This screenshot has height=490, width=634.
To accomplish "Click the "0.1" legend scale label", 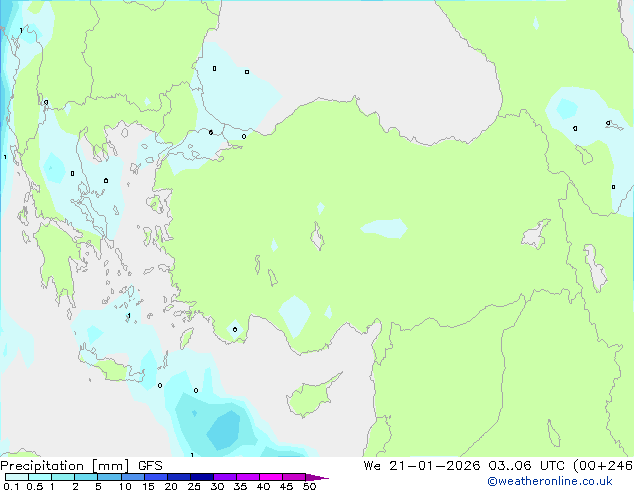I will 11,486.
